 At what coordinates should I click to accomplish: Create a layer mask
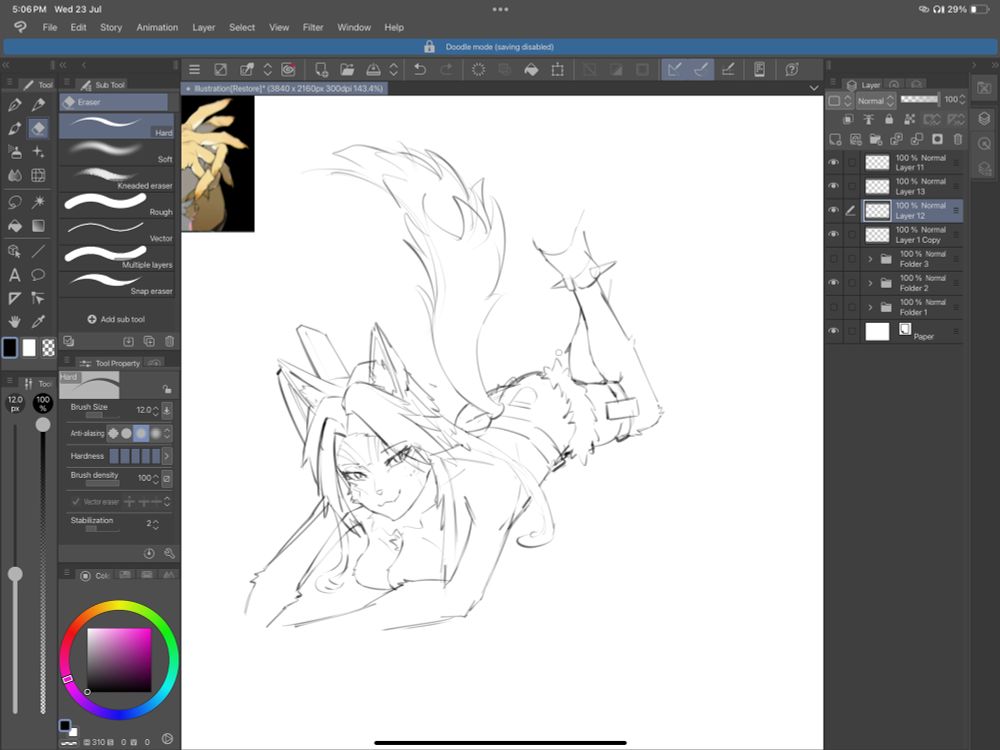tap(938, 139)
